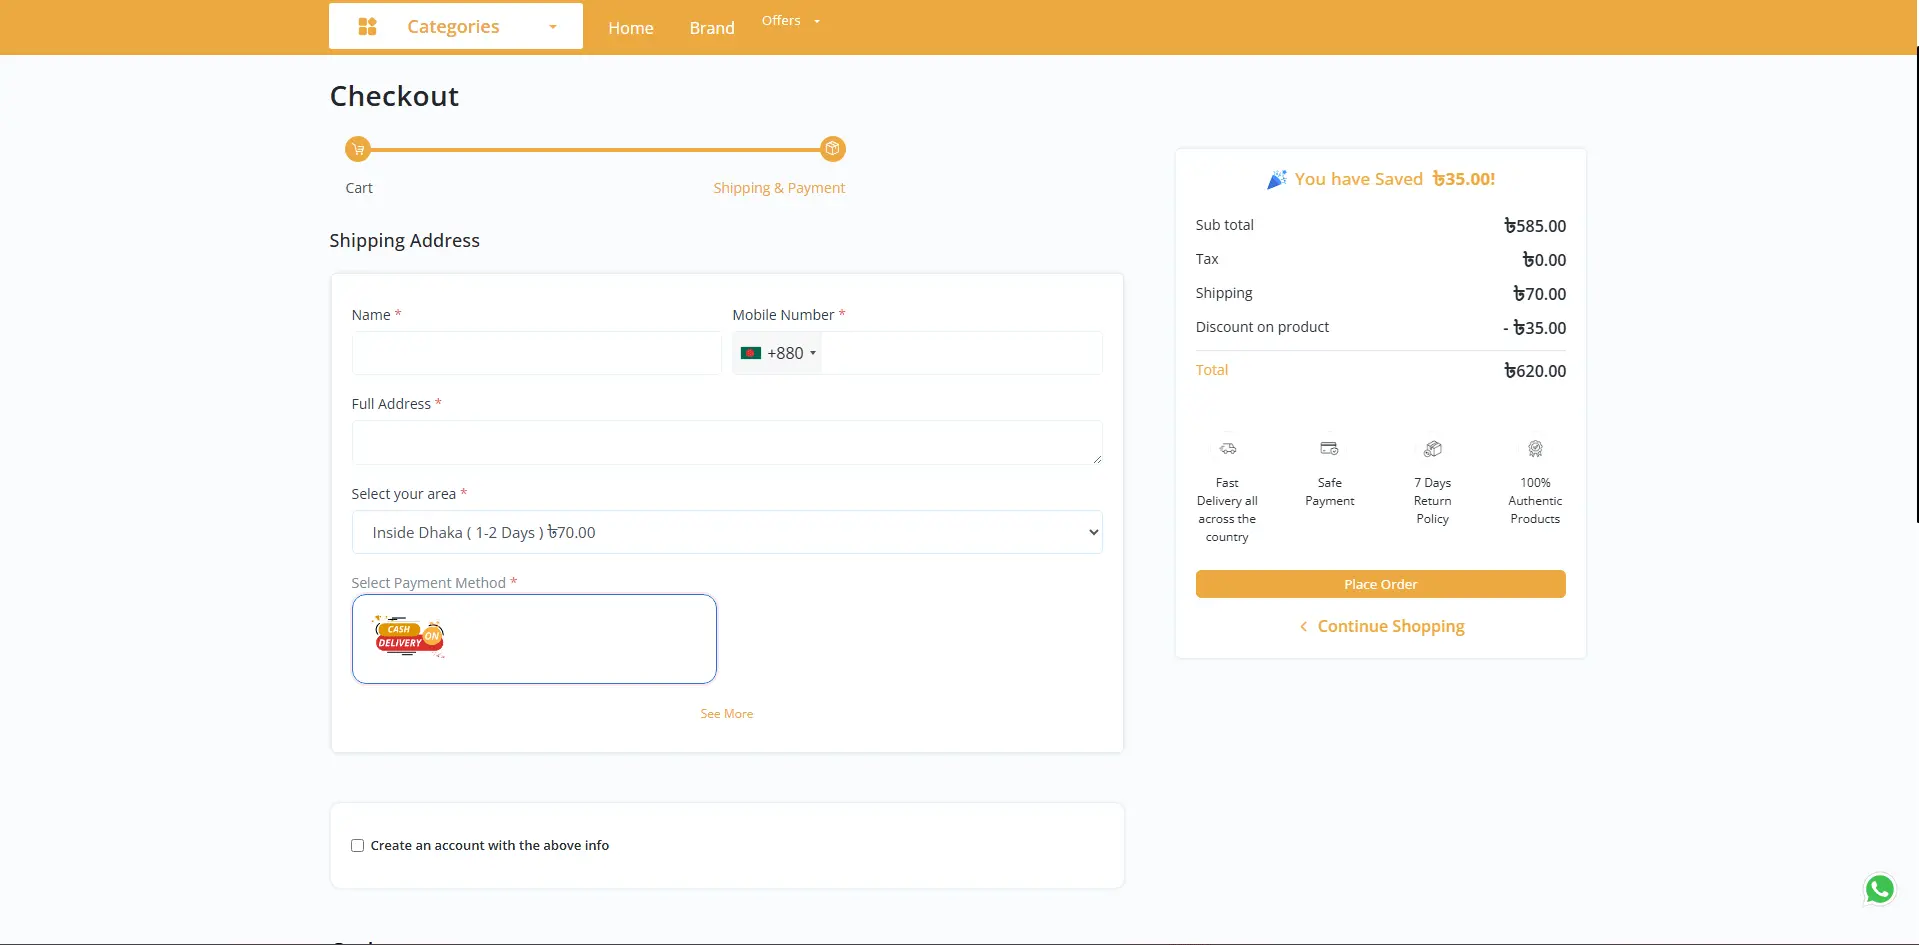Click the 7 Days Return Policy icon
1919x945 pixels.
(x=1433, y=448)
